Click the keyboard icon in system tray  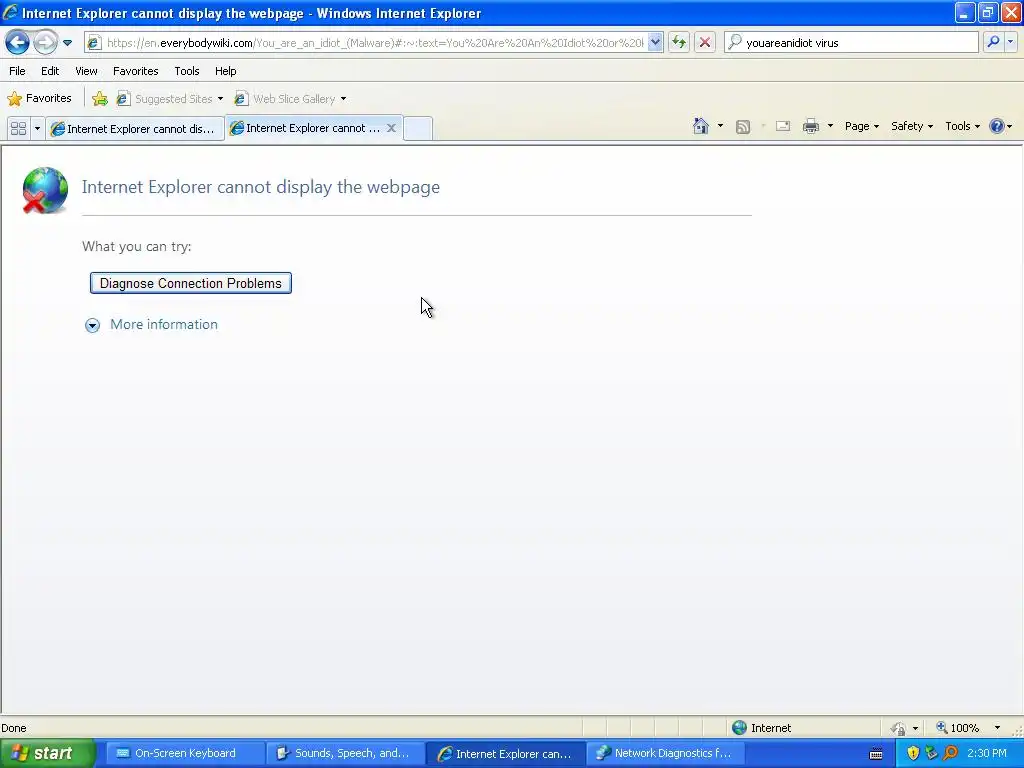(x=876, y=754)
